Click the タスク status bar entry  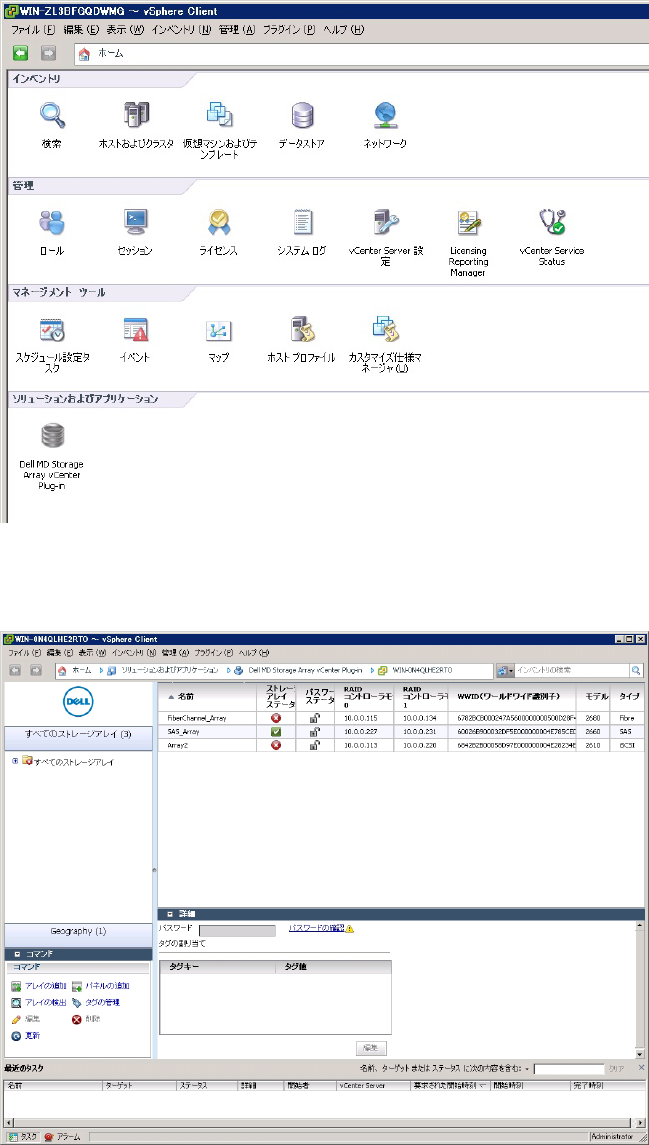[21, 1137]
